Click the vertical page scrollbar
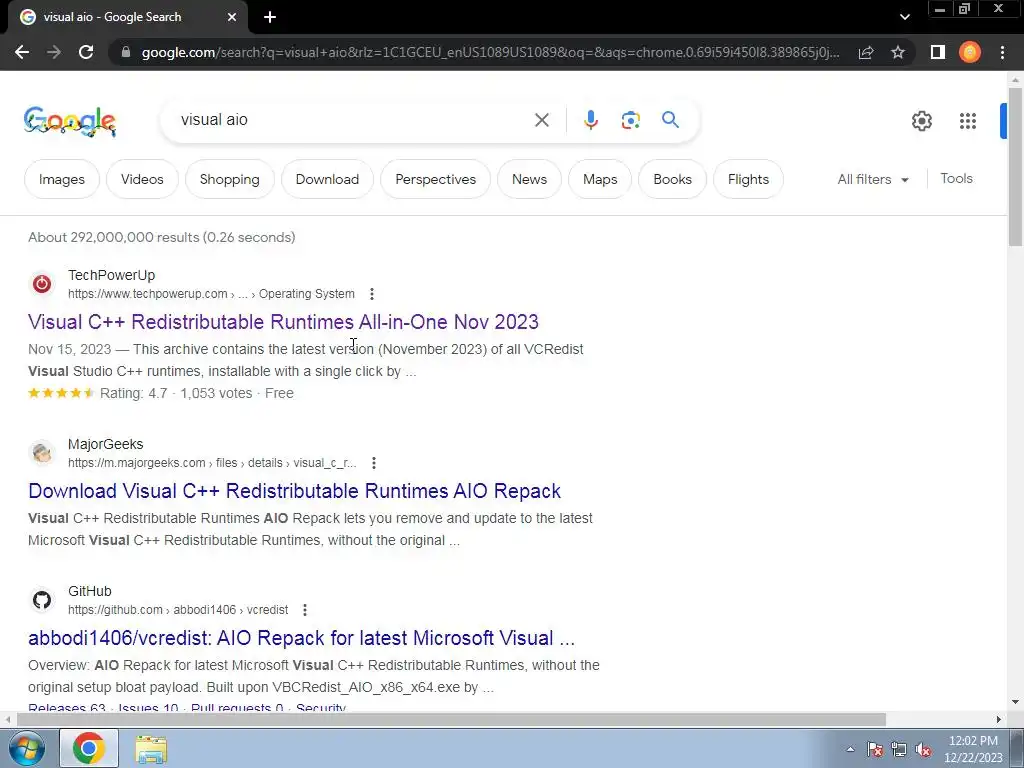 point(1015,166)
